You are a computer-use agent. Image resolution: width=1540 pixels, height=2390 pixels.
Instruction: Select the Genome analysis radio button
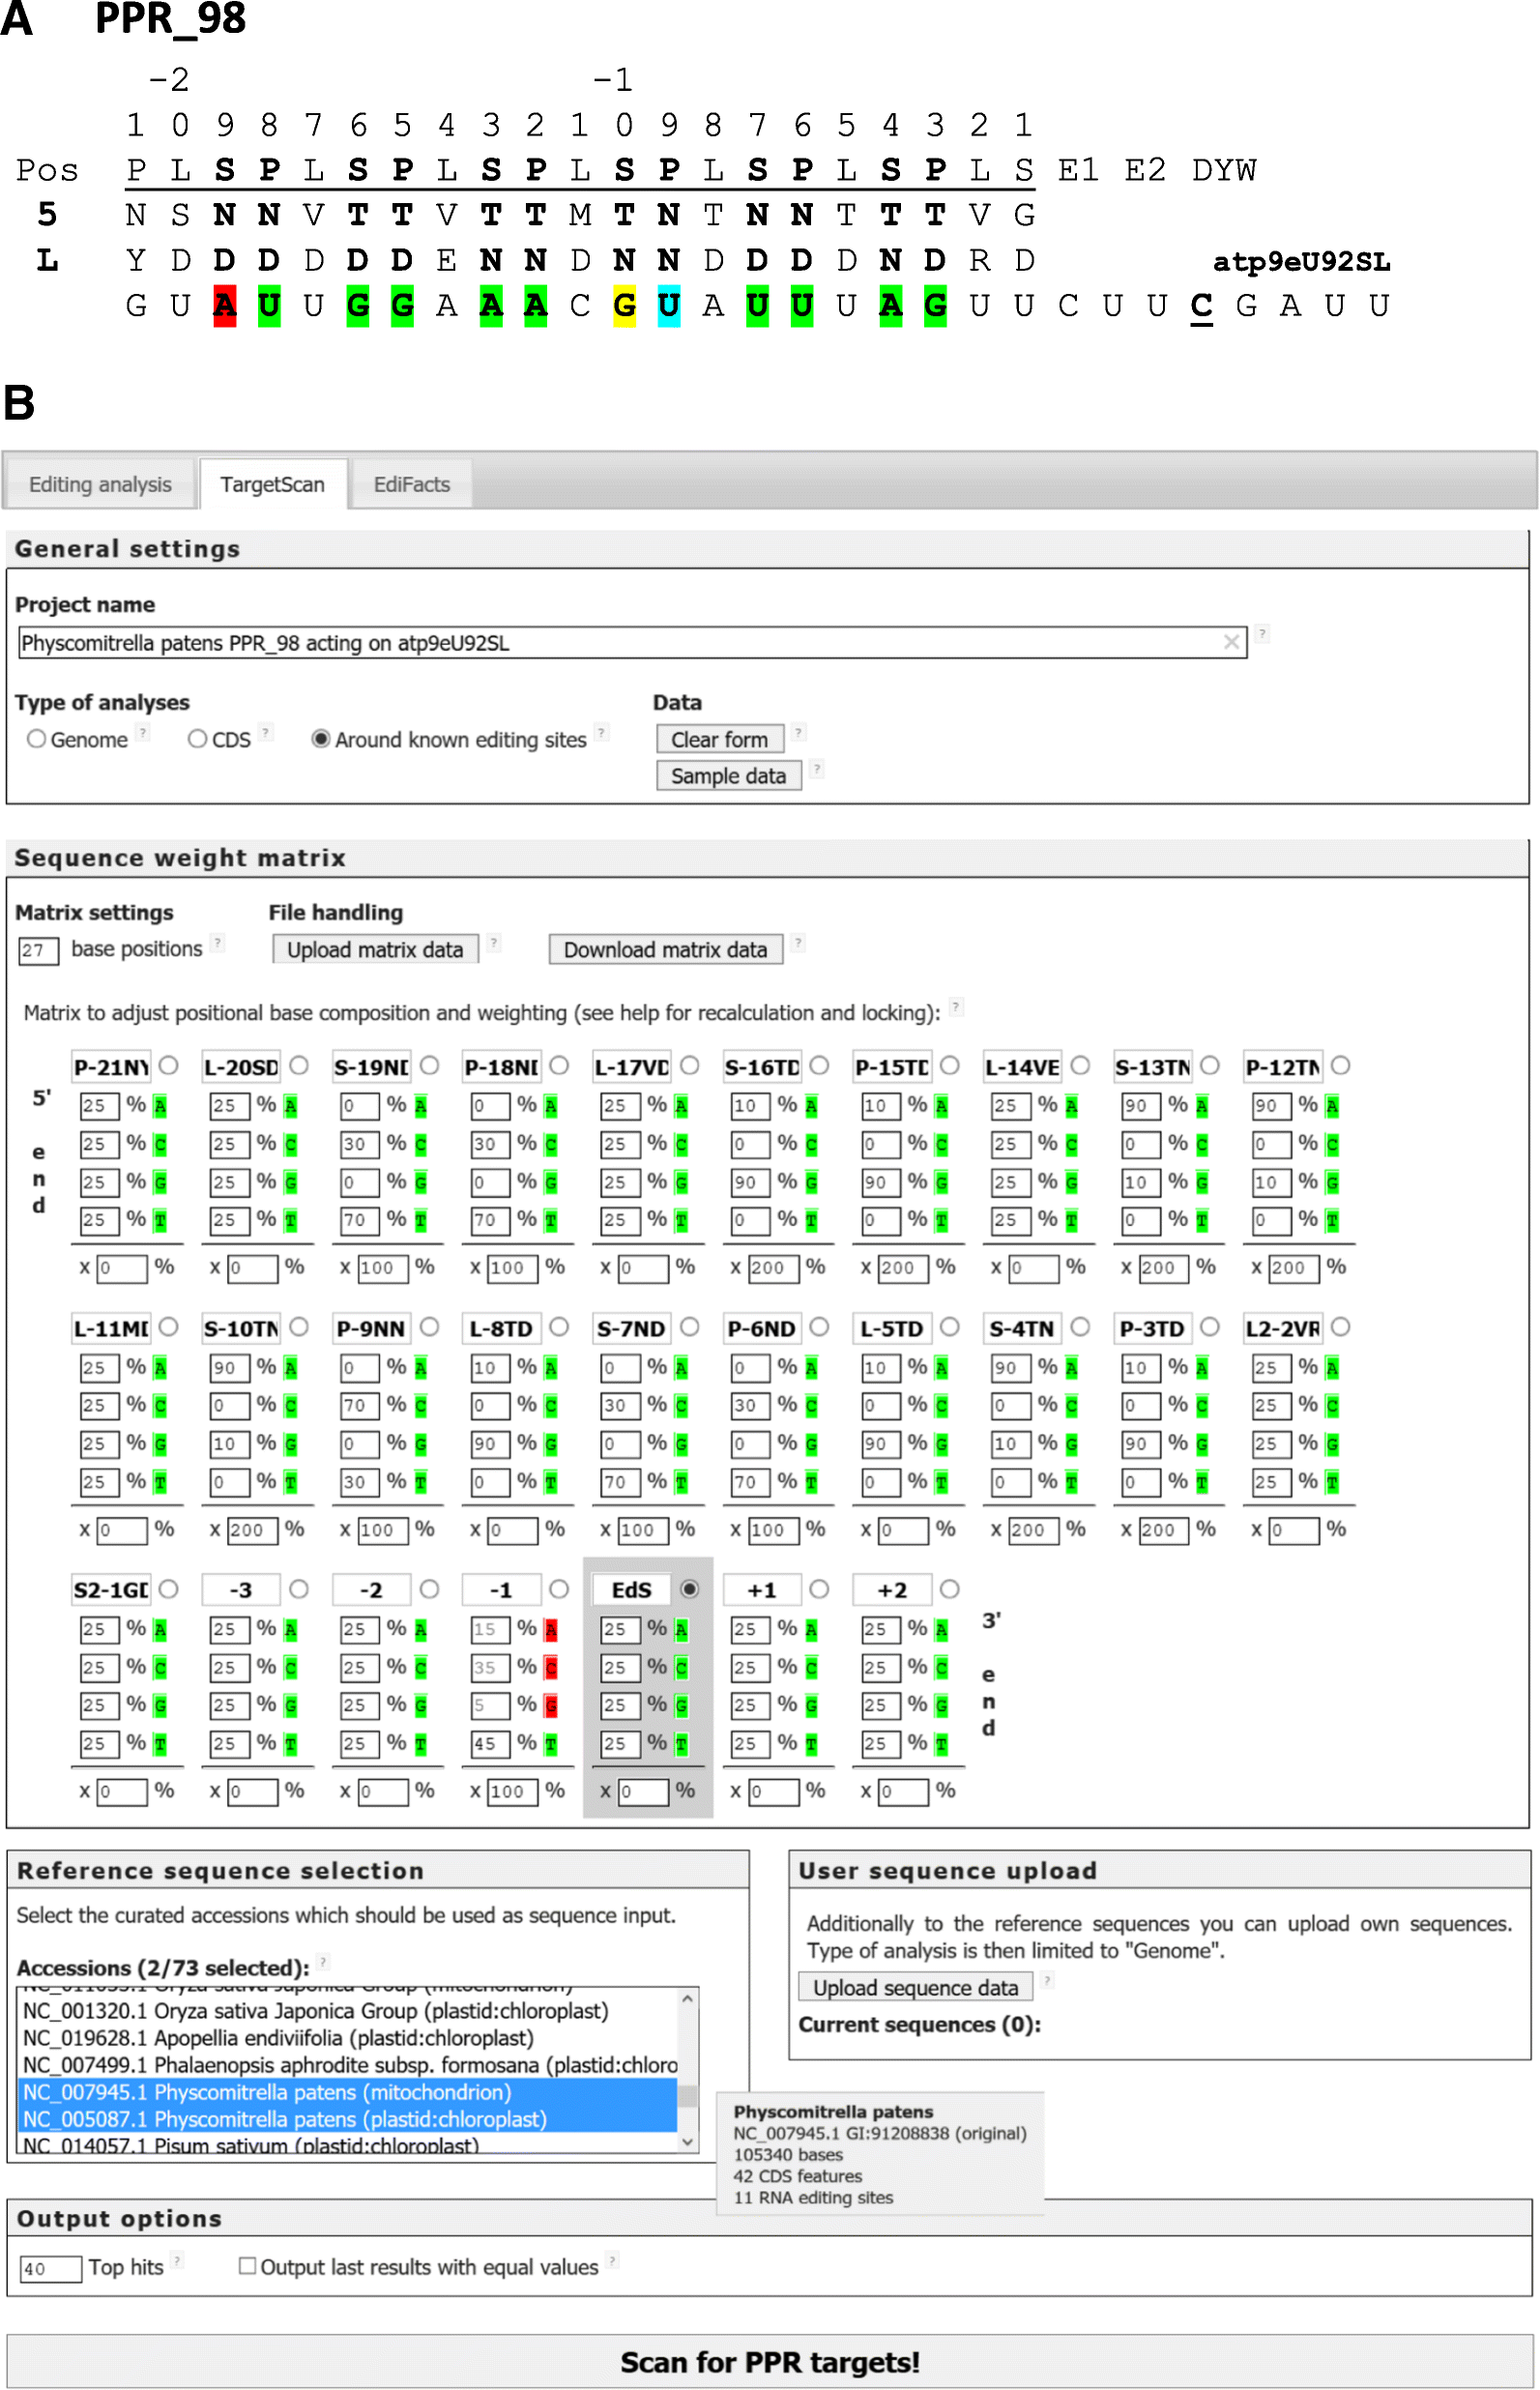(x=37, y=739)
